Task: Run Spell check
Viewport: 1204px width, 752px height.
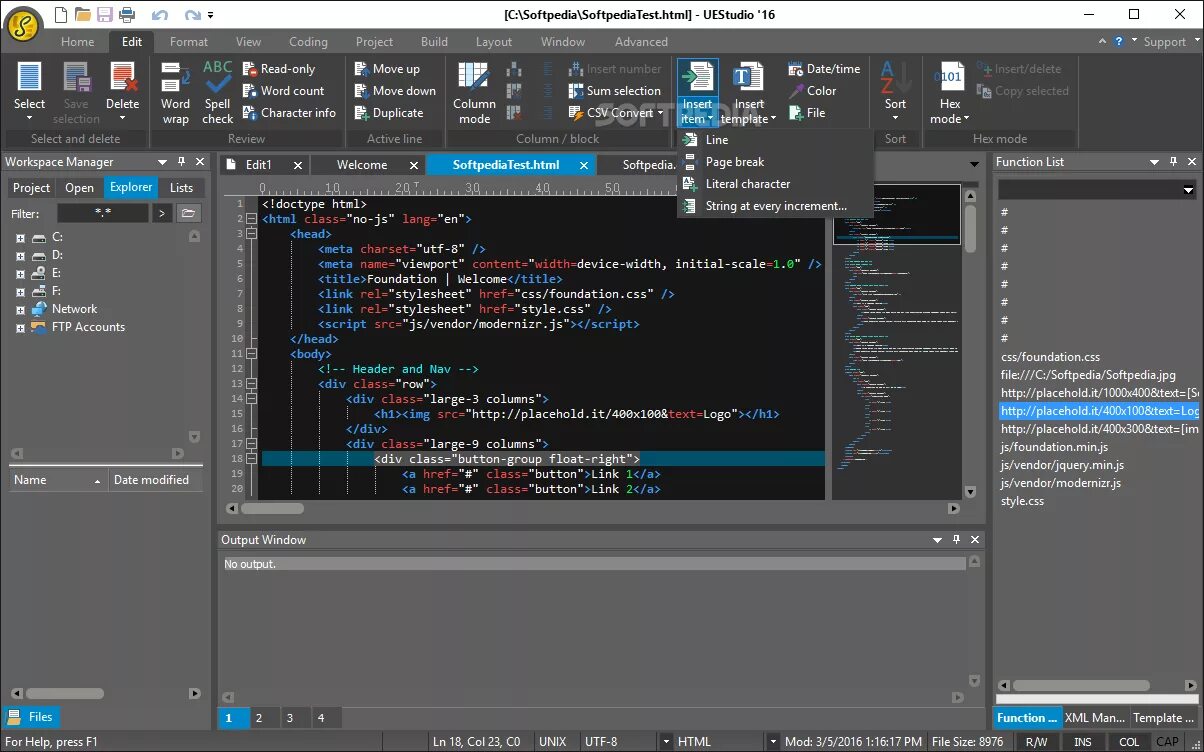Action: [217, 92]
